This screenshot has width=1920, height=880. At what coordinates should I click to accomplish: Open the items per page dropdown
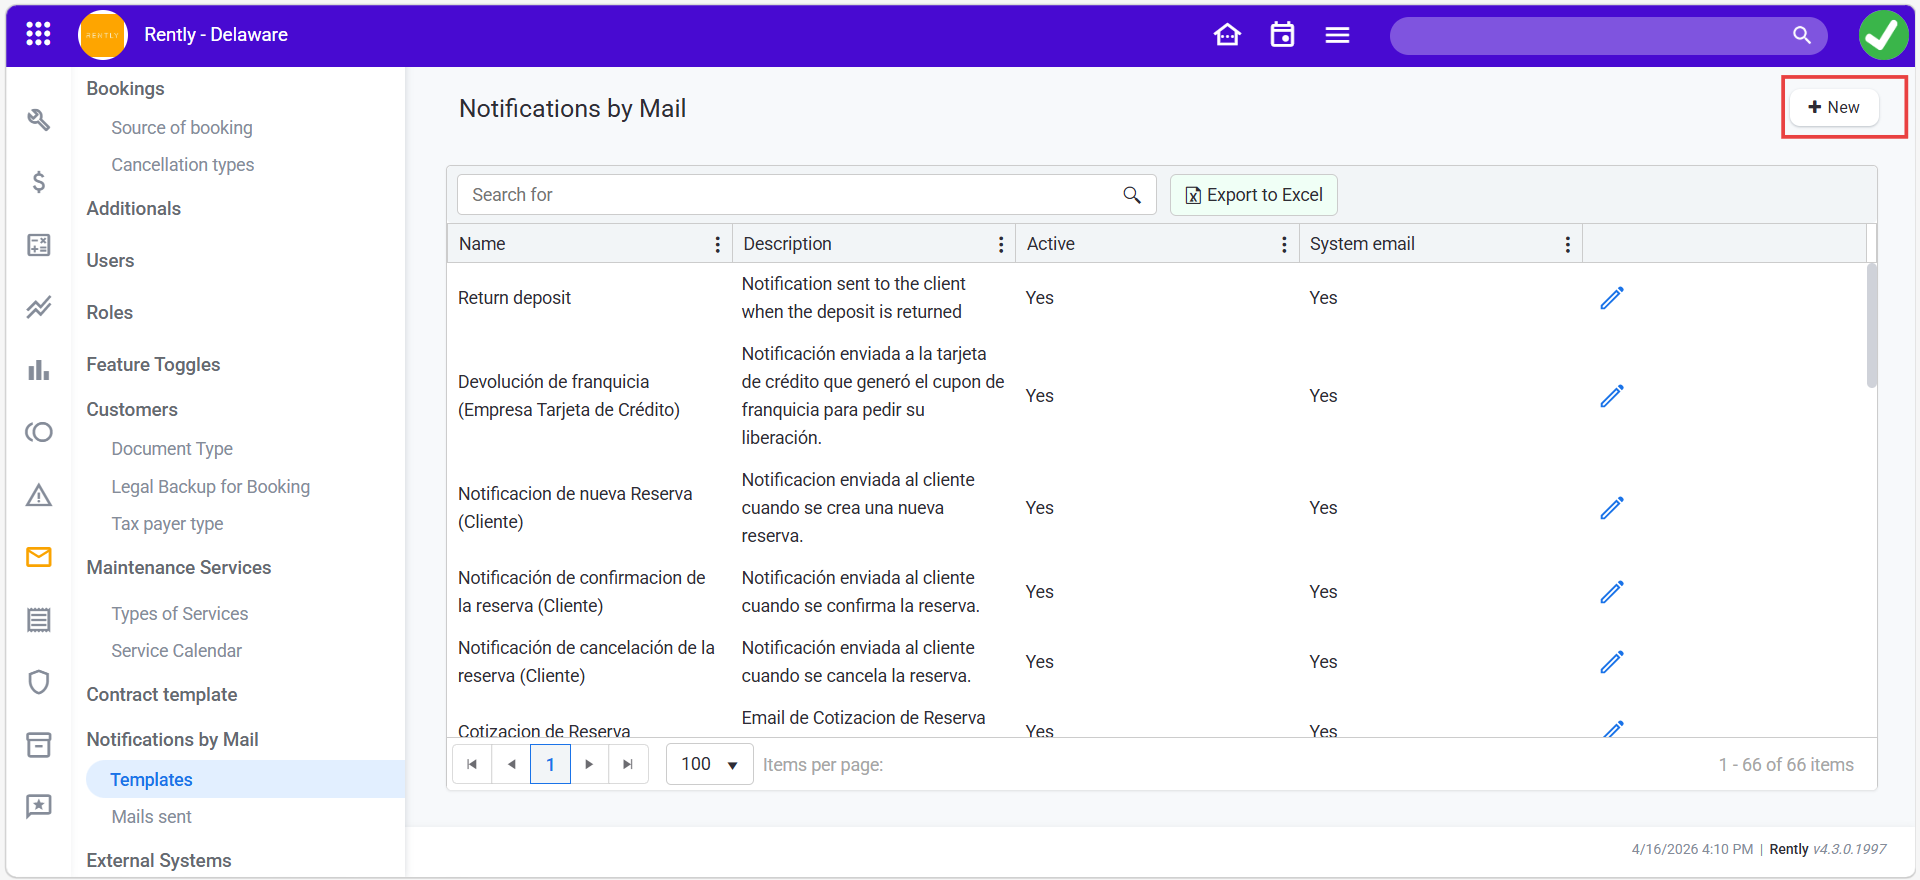point(709,765)
